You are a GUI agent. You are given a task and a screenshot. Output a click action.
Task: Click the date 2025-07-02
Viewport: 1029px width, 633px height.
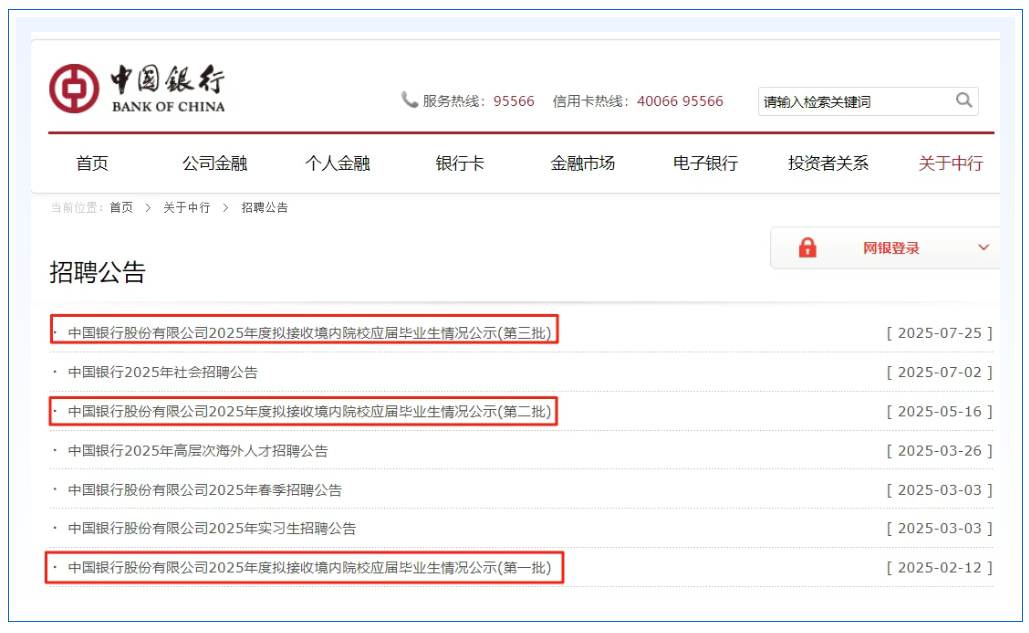click(x=939, y=373)
